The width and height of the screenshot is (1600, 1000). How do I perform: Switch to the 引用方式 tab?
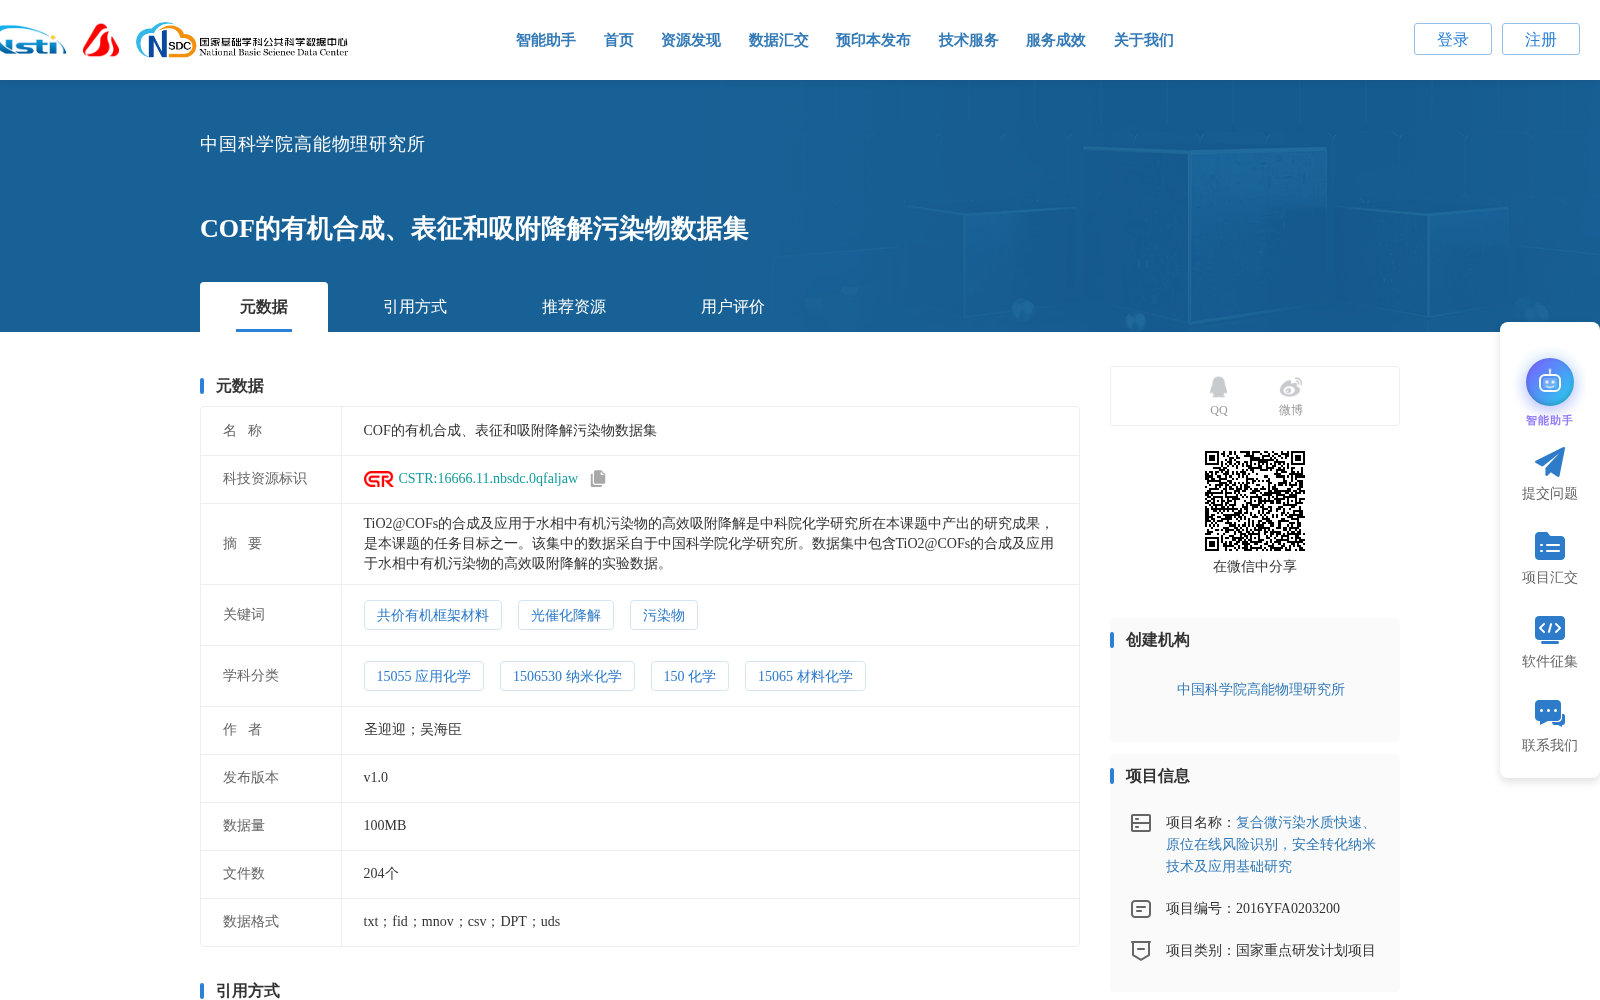[x=415, y=307]
